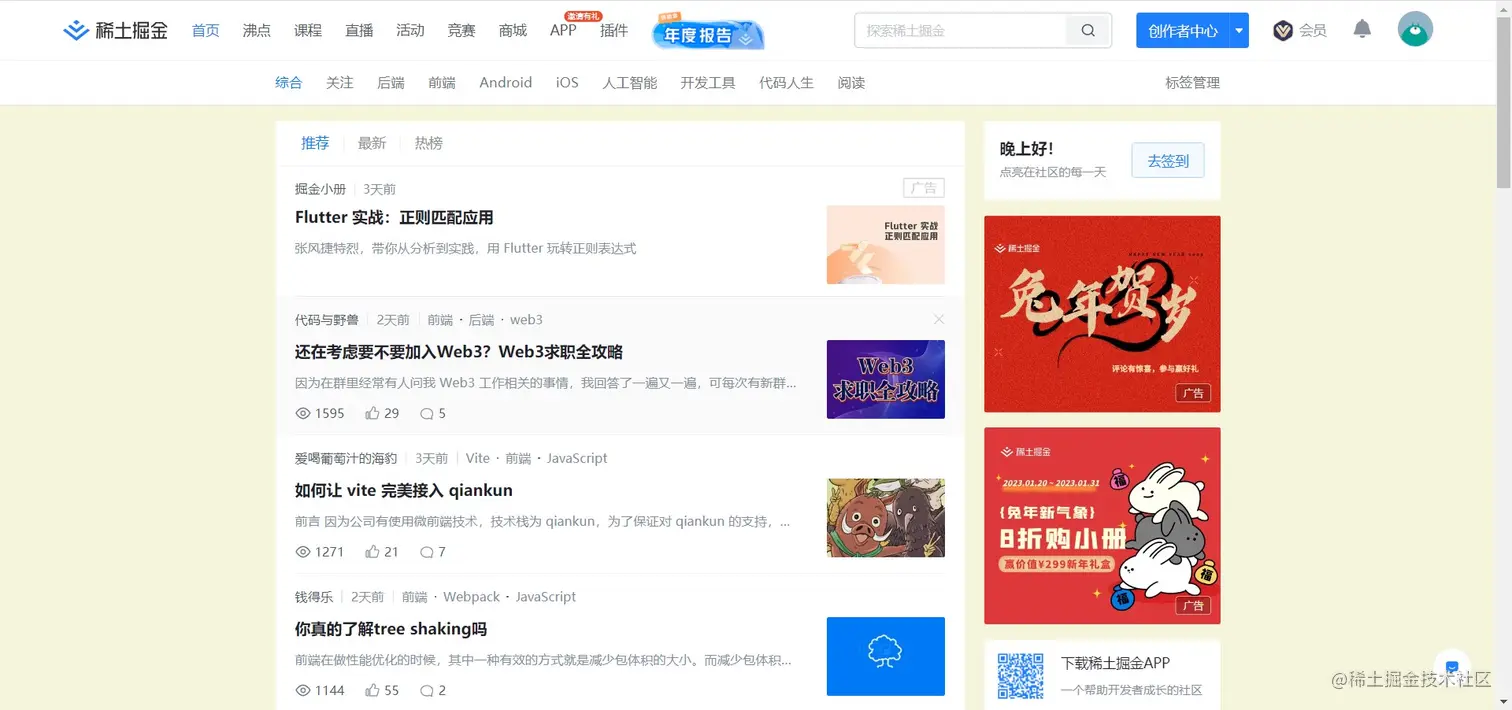Open article Flutter 实战：正则匹配应用
This screenshot has height=710, width=1512.
coord(394,217)
